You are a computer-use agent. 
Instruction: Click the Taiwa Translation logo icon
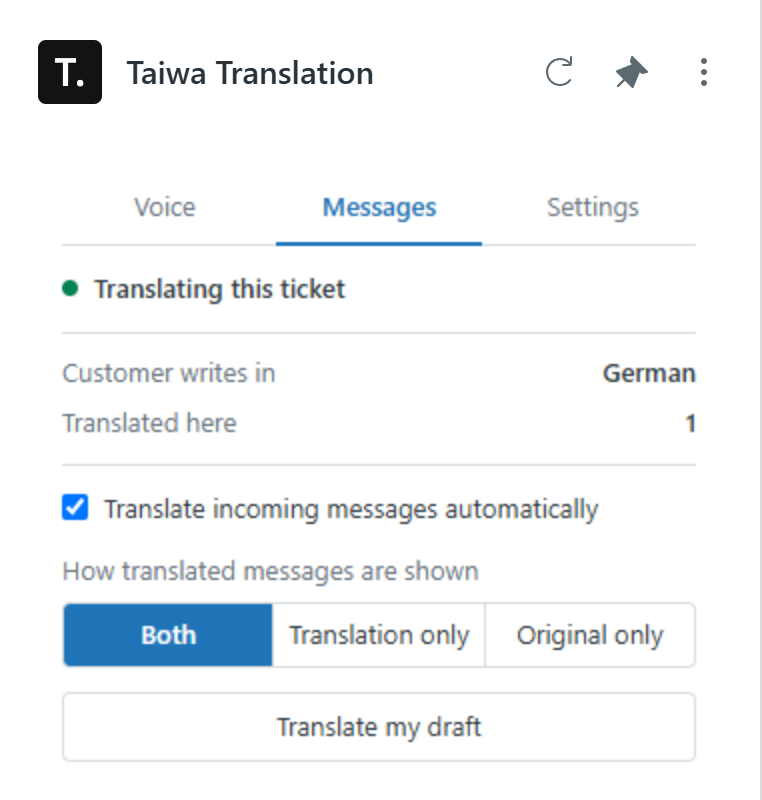click(x=70, y=72)
